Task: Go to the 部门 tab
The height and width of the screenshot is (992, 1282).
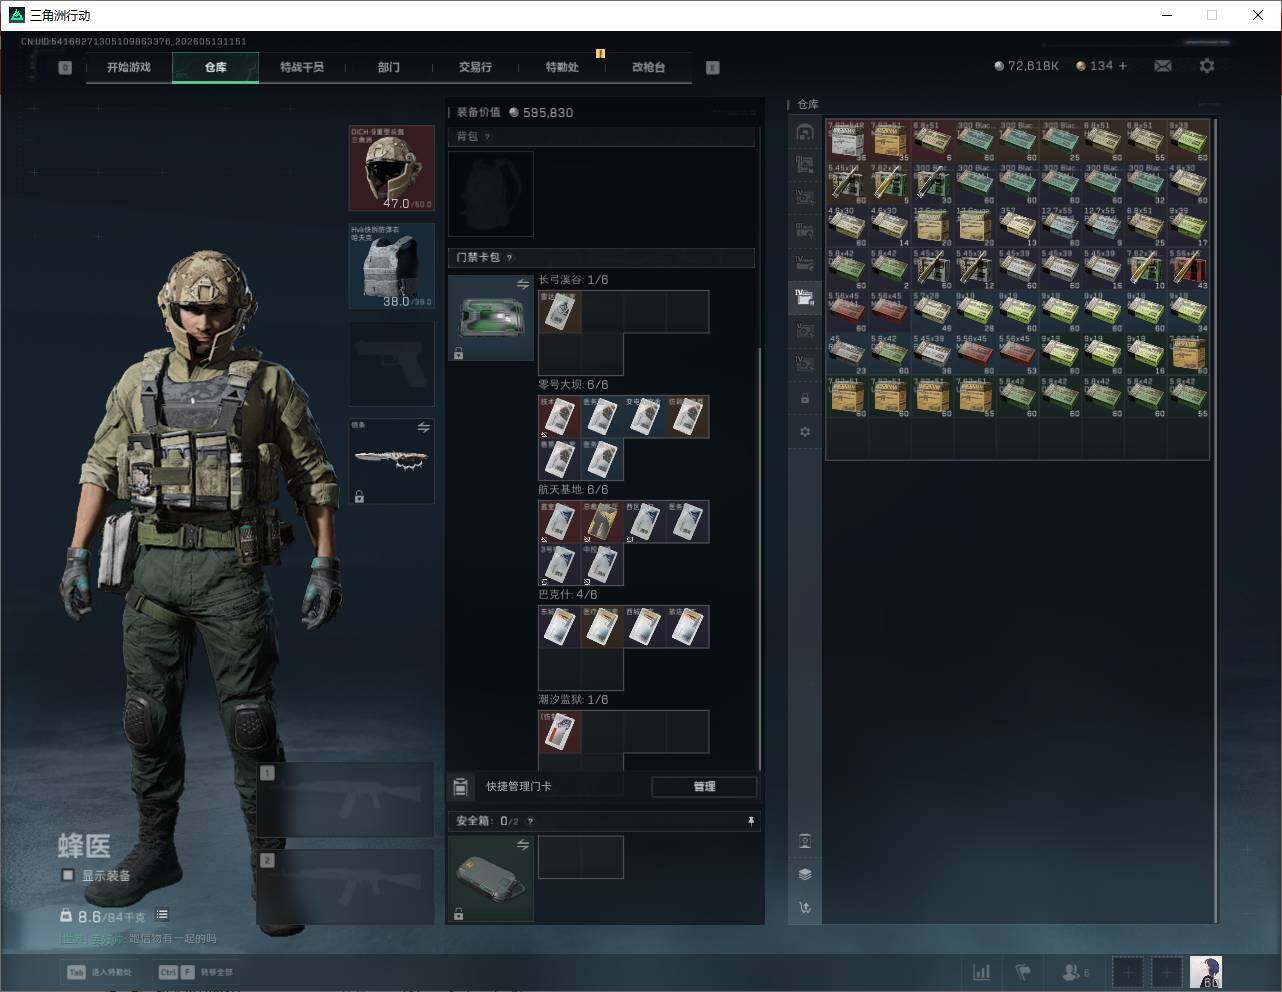Action: pyautogui.click(x=389, y=67)
